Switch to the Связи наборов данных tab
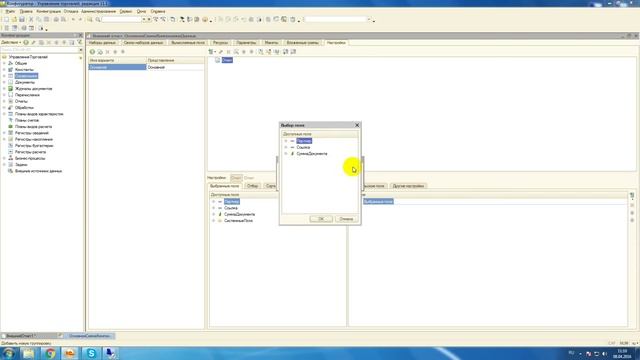640x360 pixels. pos(143,42)
